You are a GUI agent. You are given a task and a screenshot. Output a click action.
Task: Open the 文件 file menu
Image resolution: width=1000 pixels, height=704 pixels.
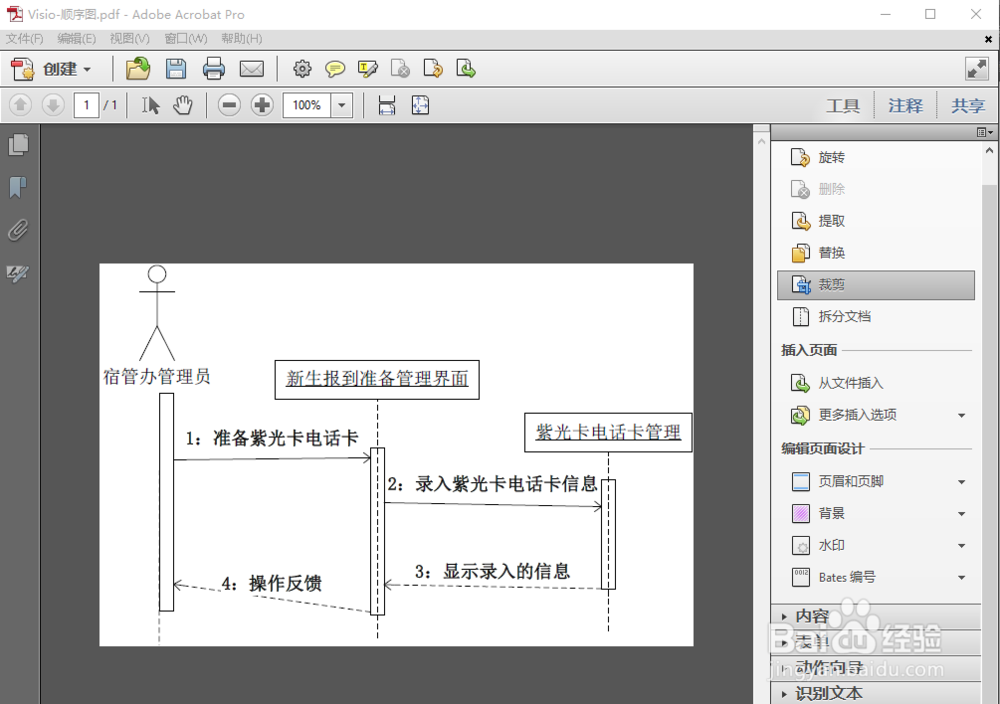[25, 39]
